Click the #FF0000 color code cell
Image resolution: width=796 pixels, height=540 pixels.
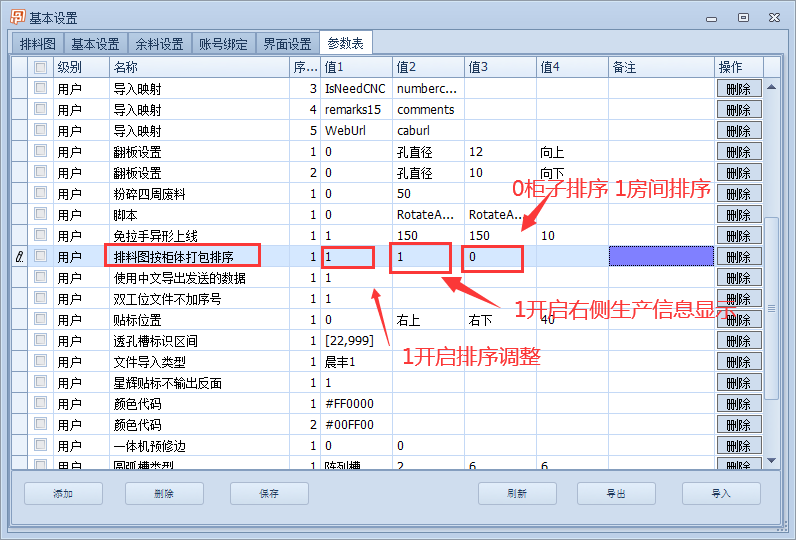[x=356, y=404]
